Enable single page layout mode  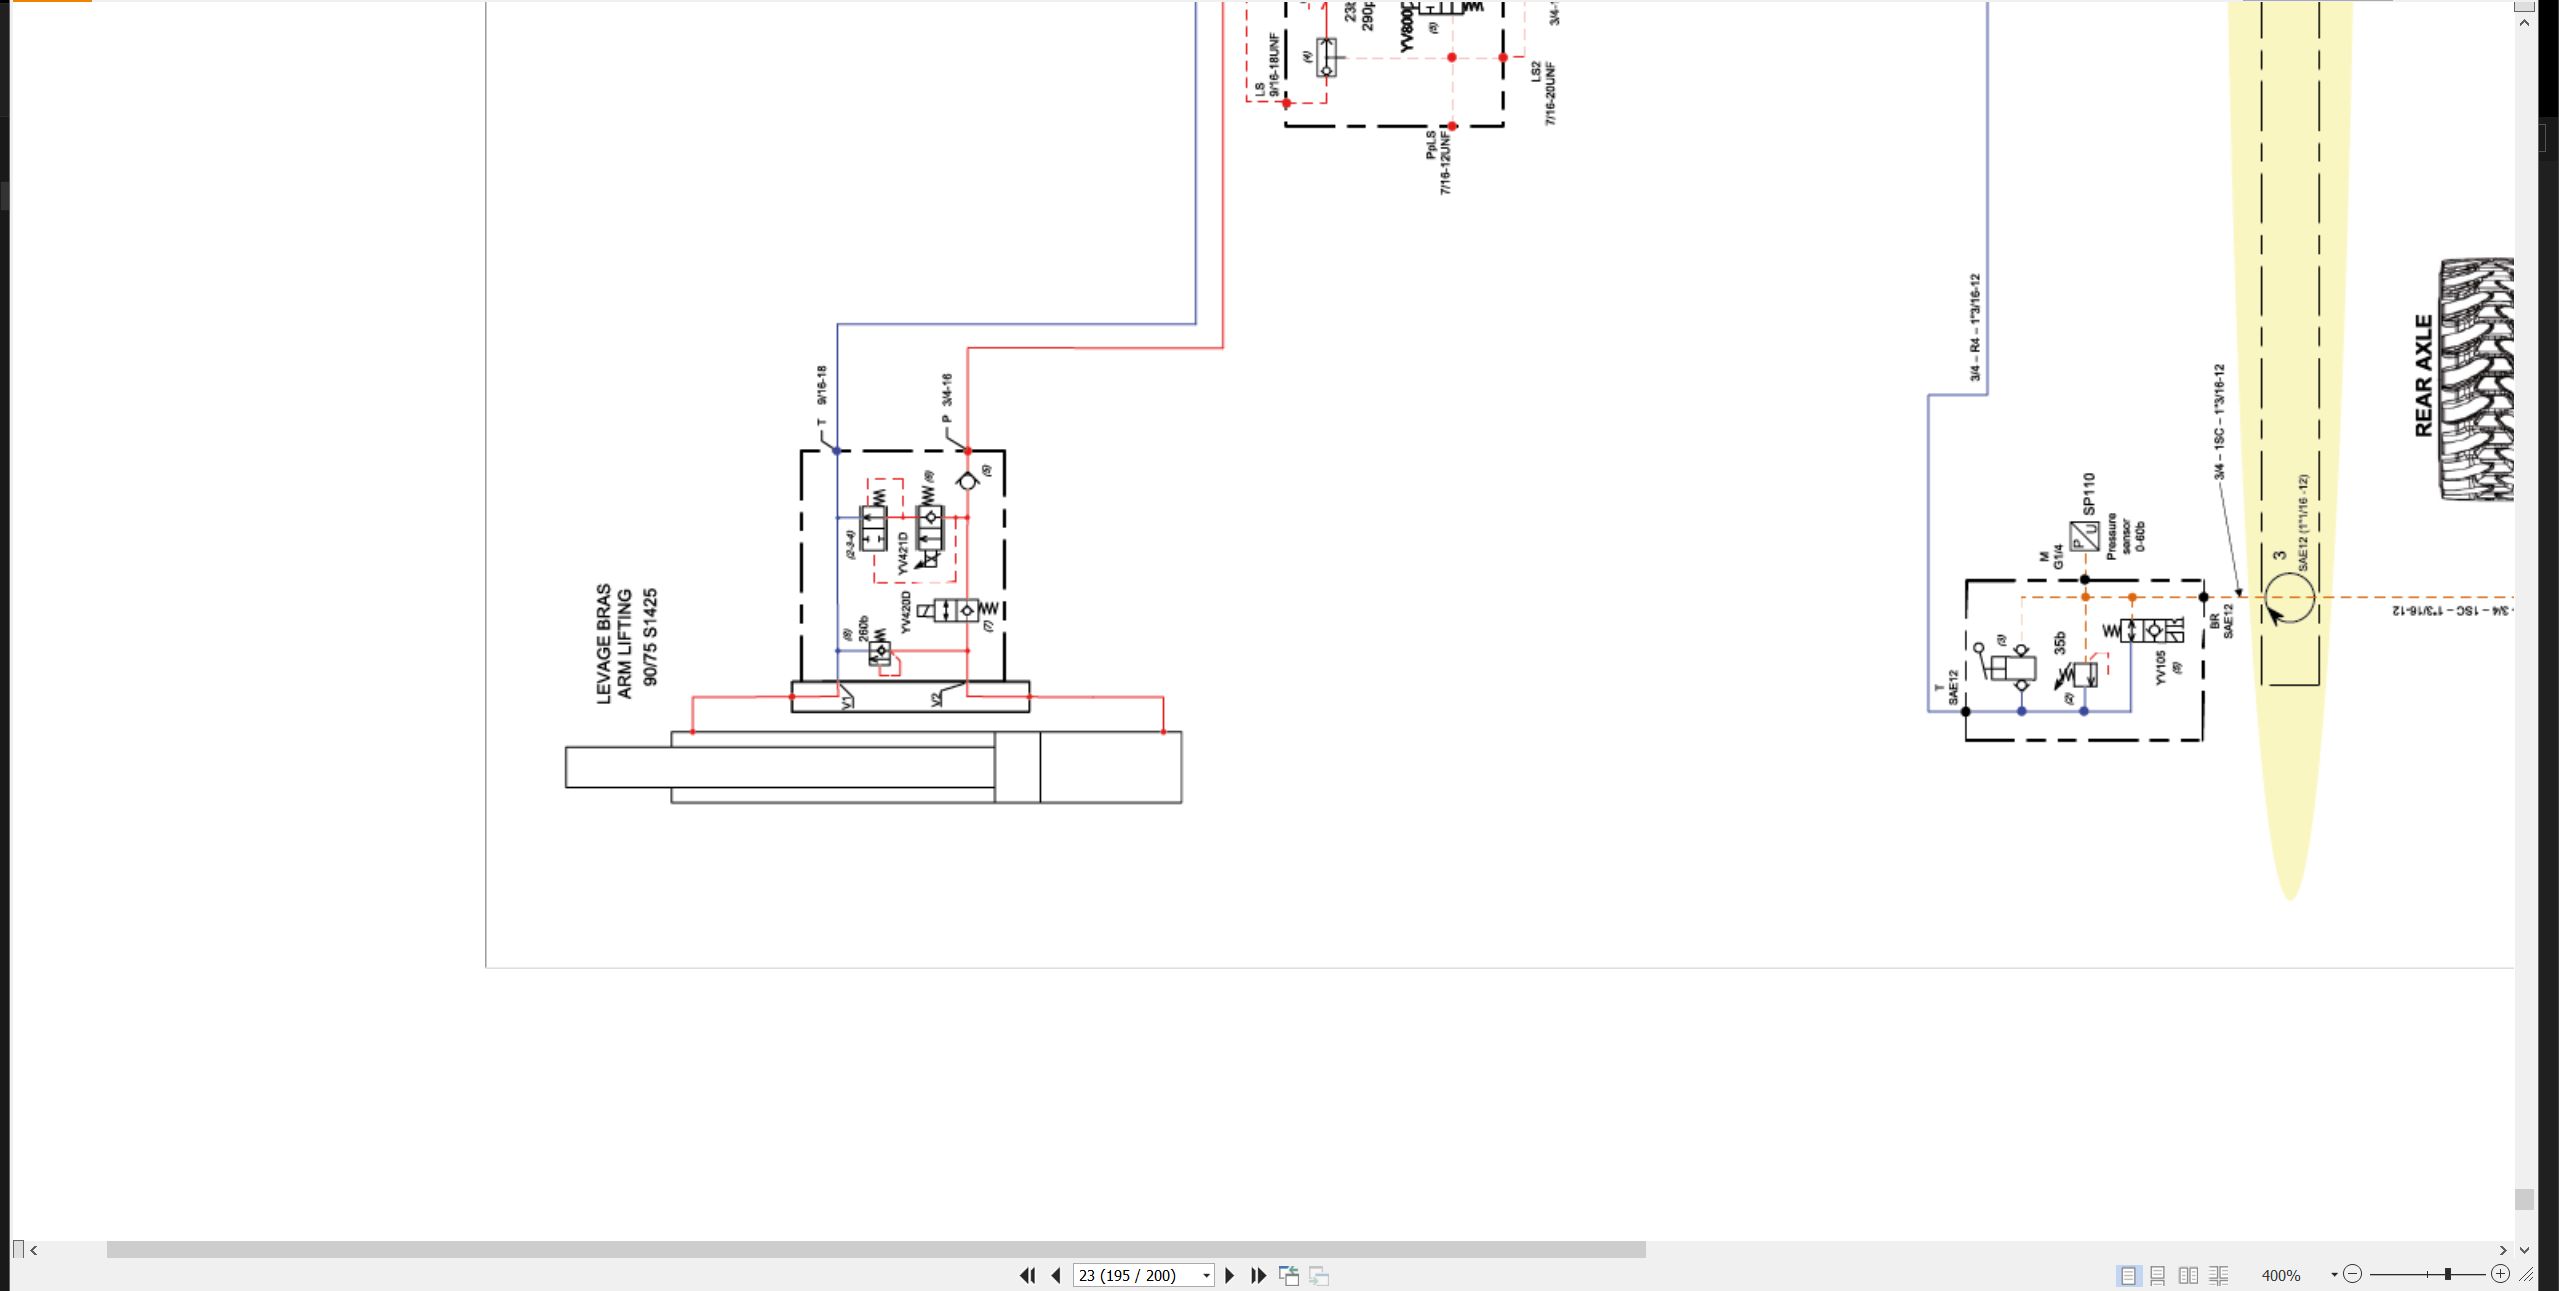pos(2128,1275)
